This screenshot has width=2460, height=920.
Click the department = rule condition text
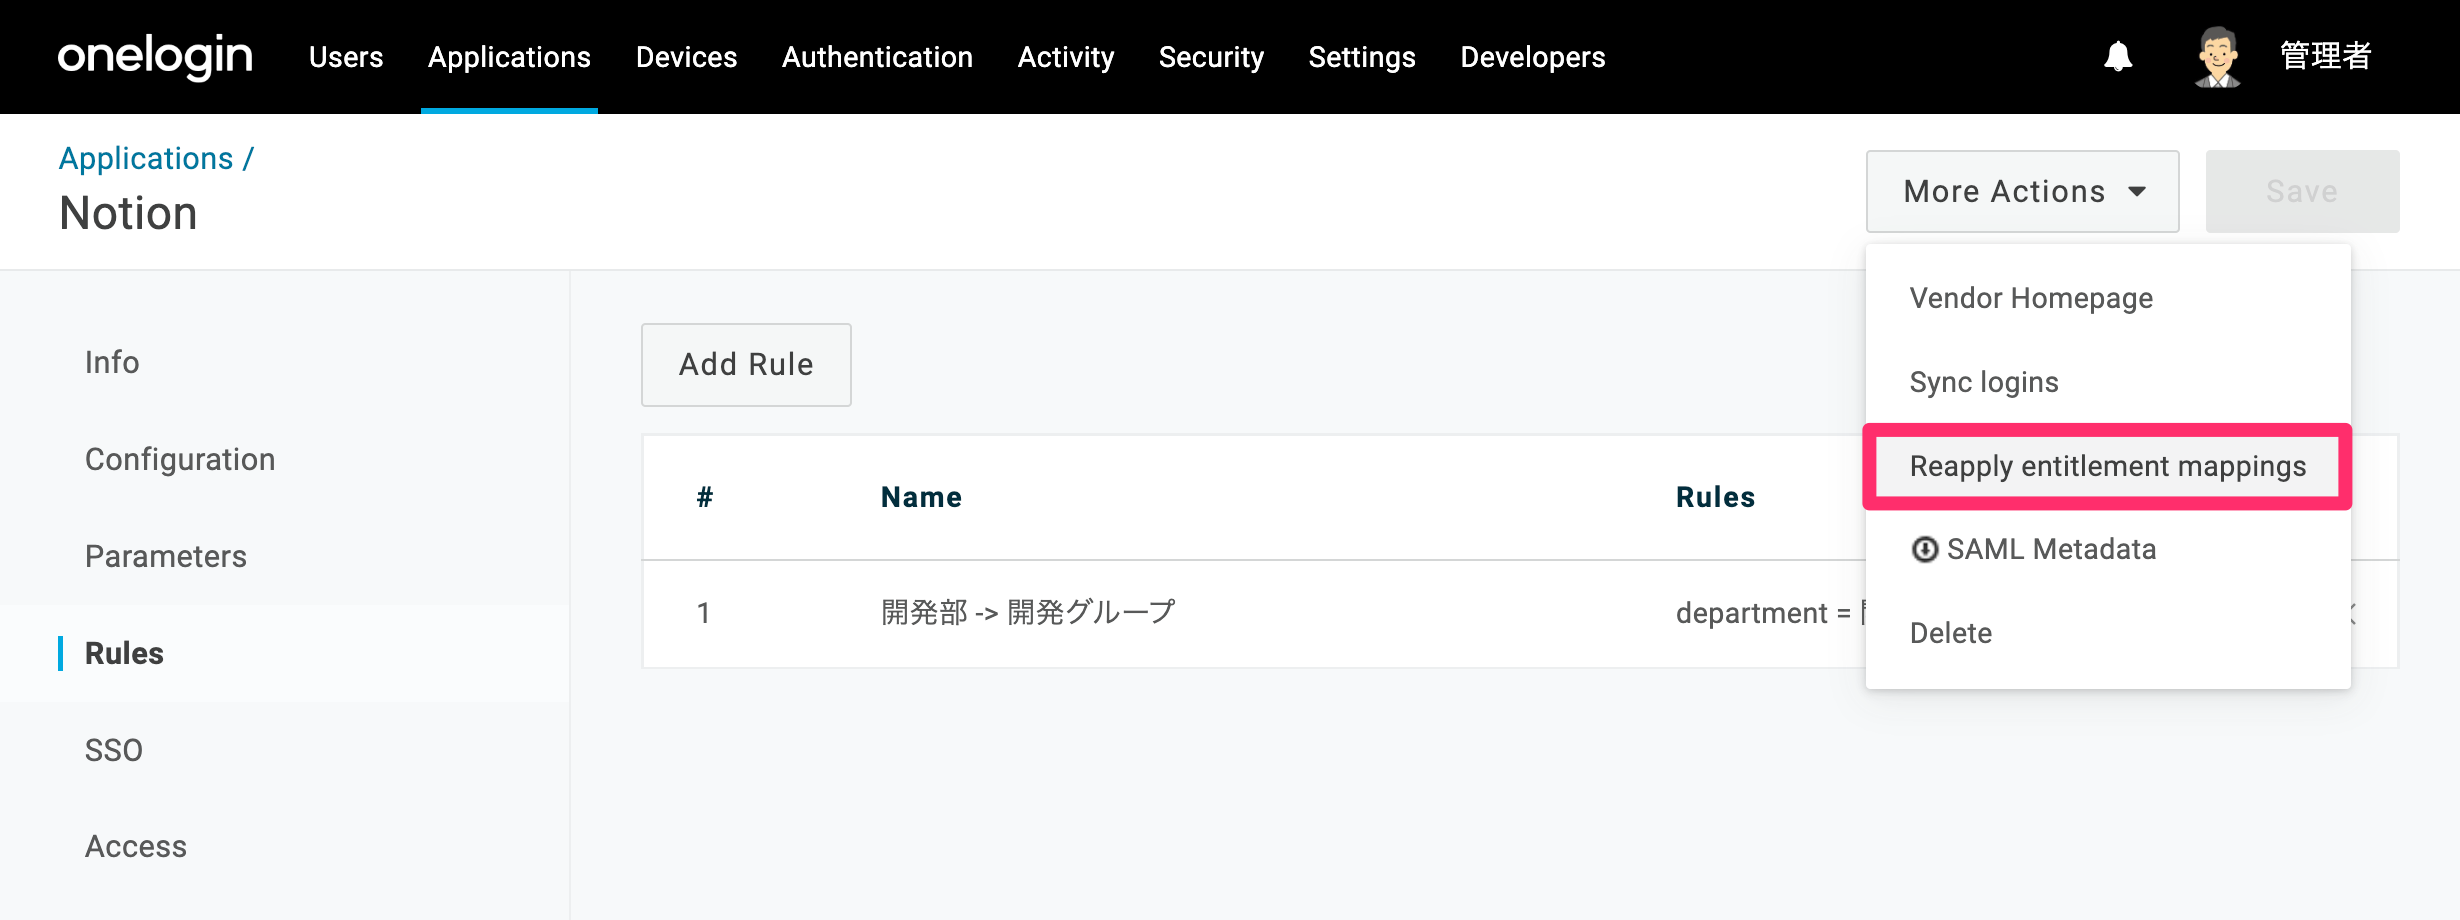coord(1768,613)
